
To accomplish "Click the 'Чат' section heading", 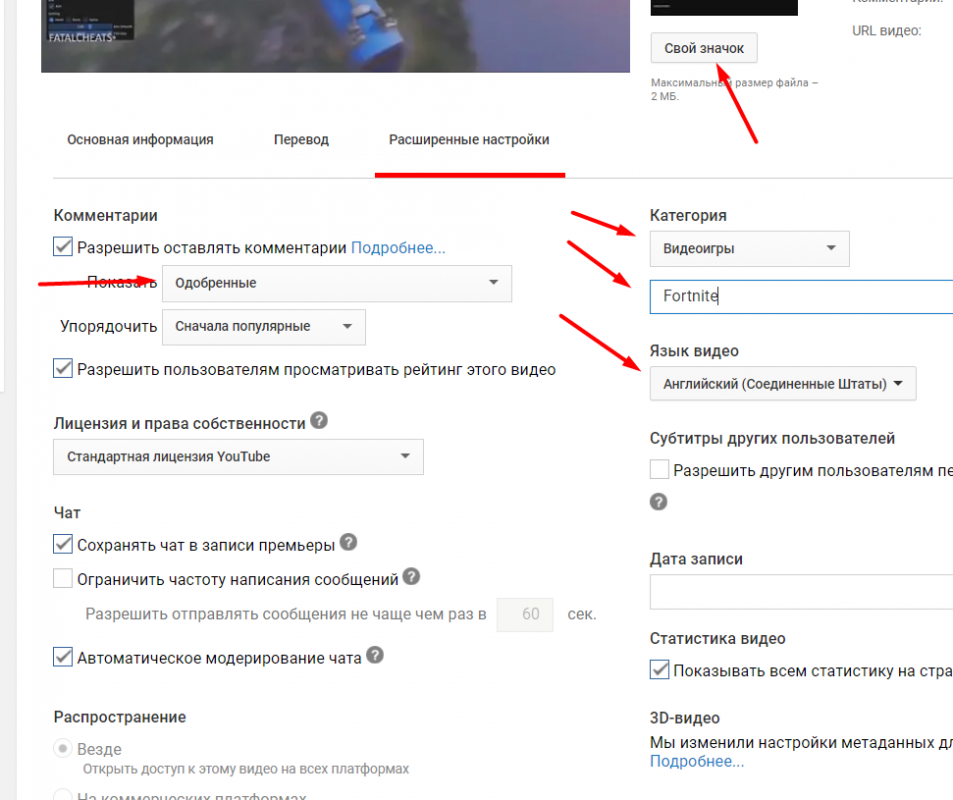I will coord(67,513).
